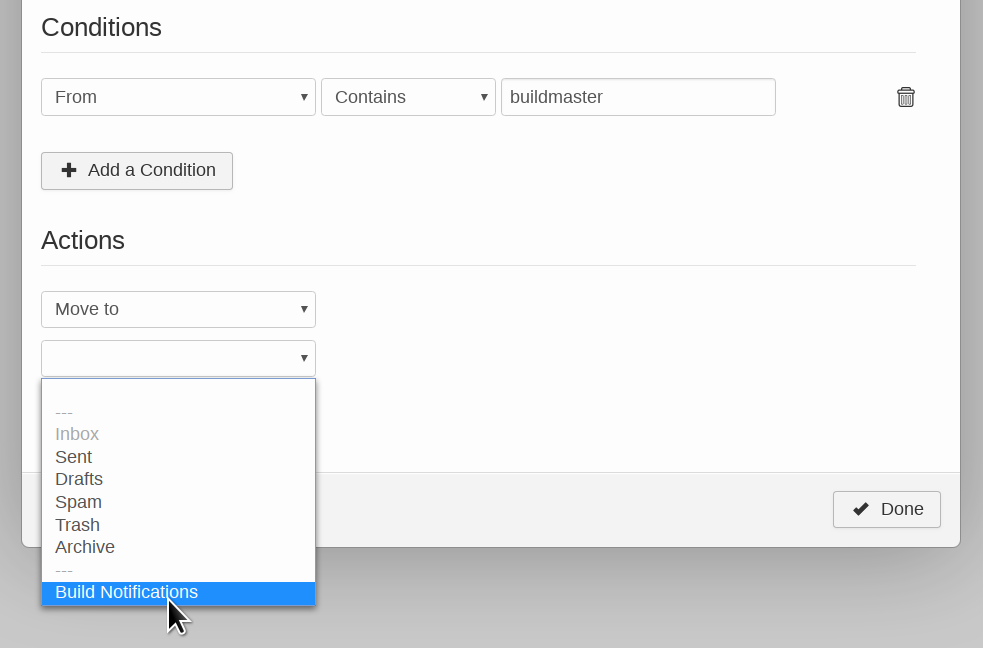
Task: Pick Drafts as the destination folder
Action: (79, 479)
